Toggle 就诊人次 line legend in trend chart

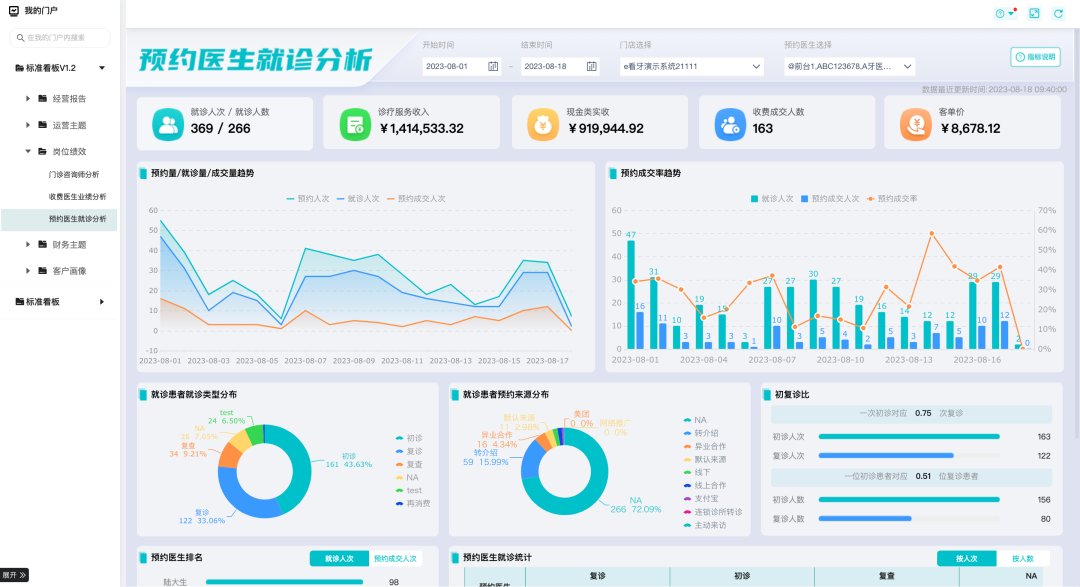(x=357, y=198)
